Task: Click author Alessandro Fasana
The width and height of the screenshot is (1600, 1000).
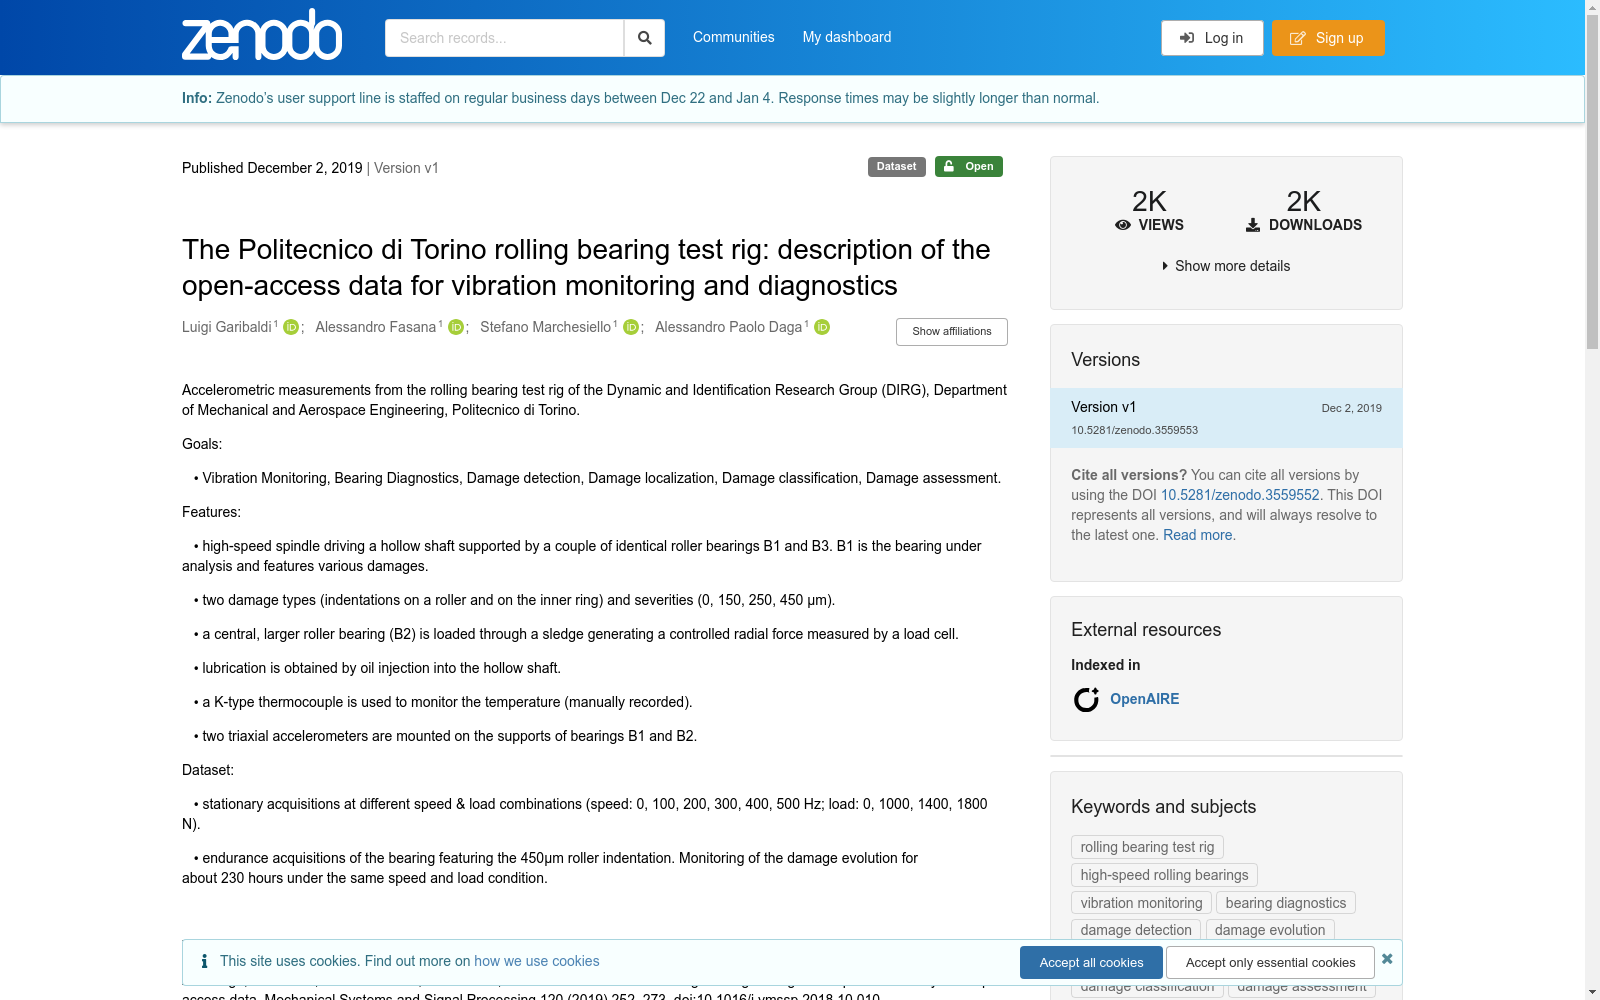Action: tap(376, 327)
